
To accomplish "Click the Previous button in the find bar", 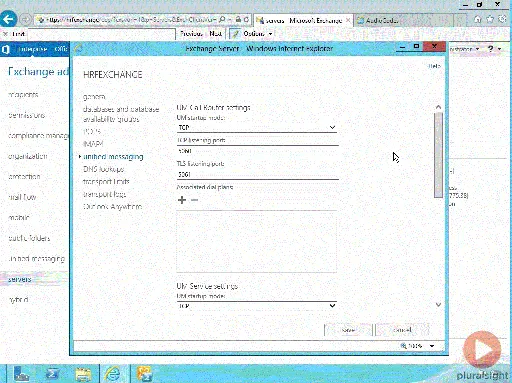I will [x=191, y=34].
